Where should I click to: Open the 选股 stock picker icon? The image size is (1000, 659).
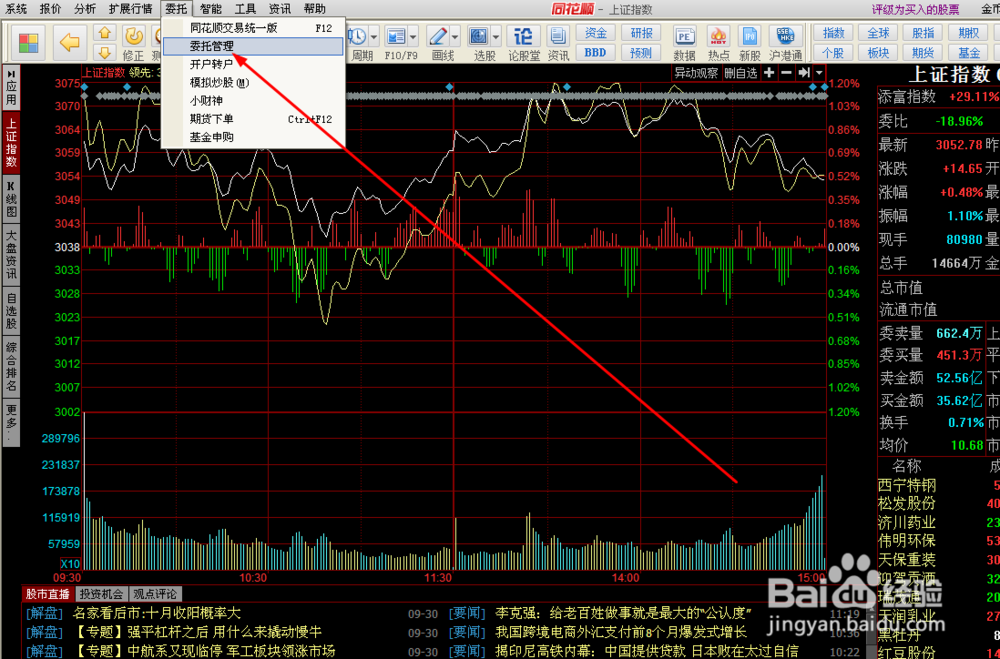coord(478,36)
